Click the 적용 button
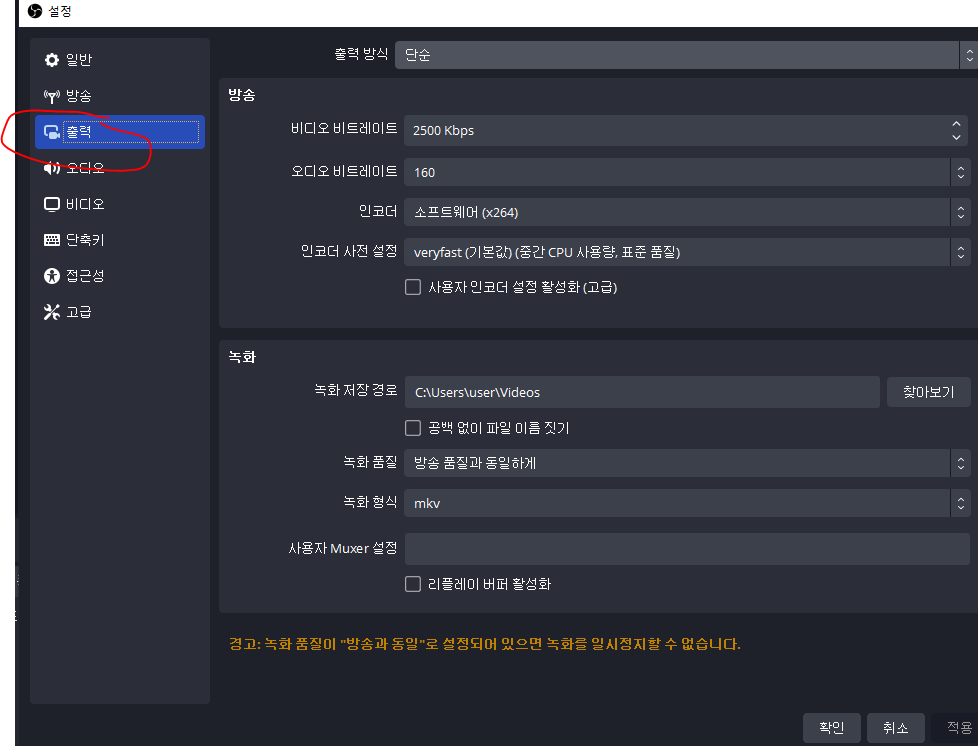The image size is (978, 746). point(958,728)
